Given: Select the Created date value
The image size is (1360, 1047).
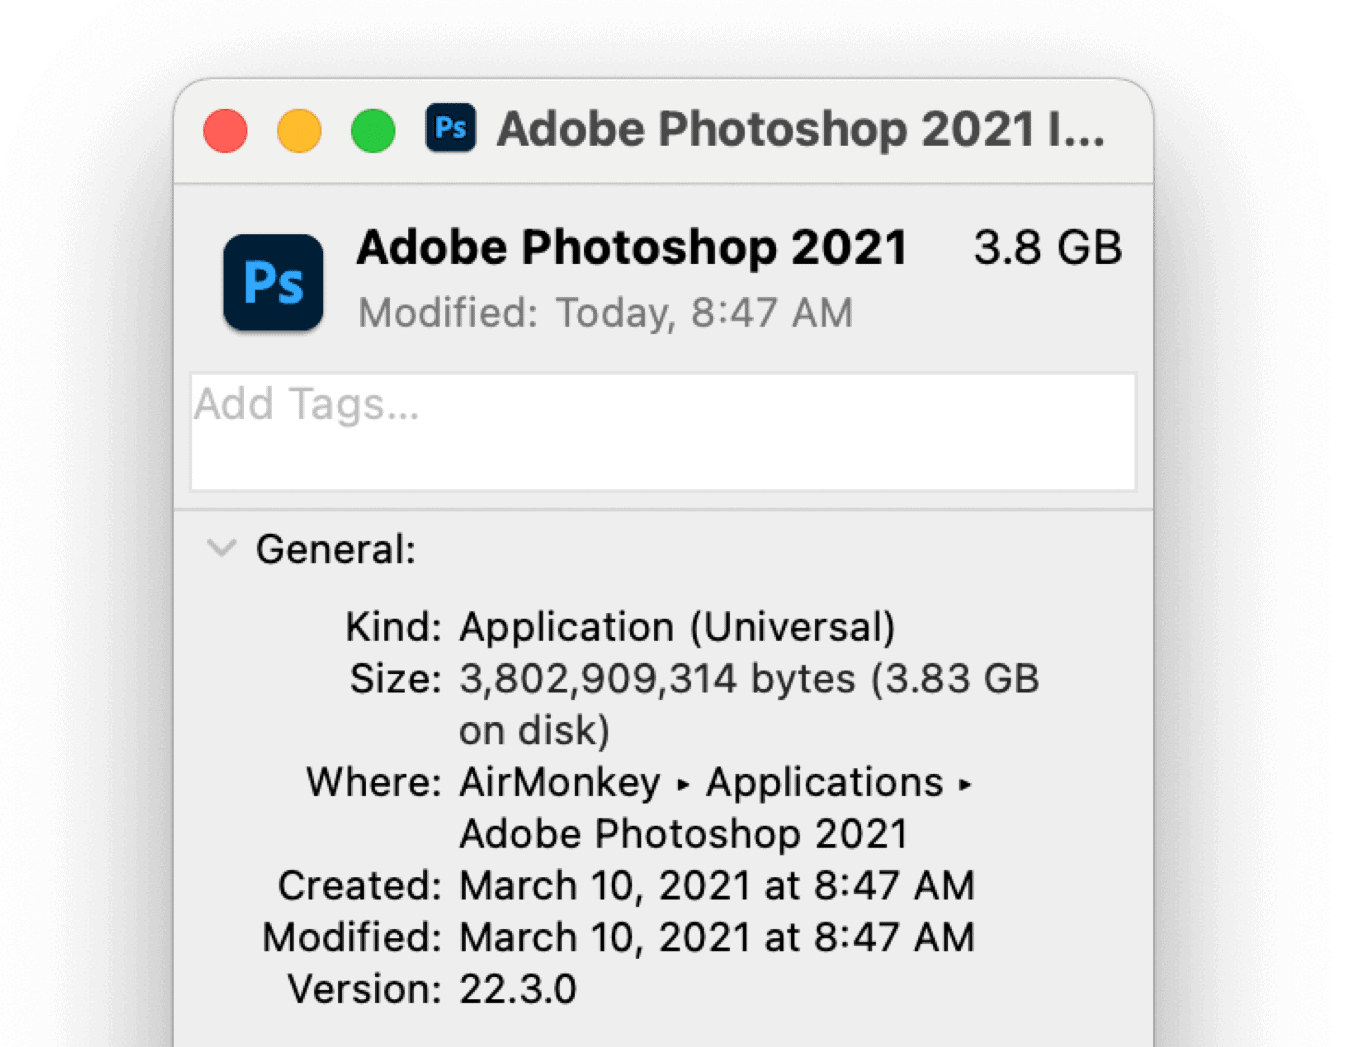Looking at the screenshot, I should point(716,886).
